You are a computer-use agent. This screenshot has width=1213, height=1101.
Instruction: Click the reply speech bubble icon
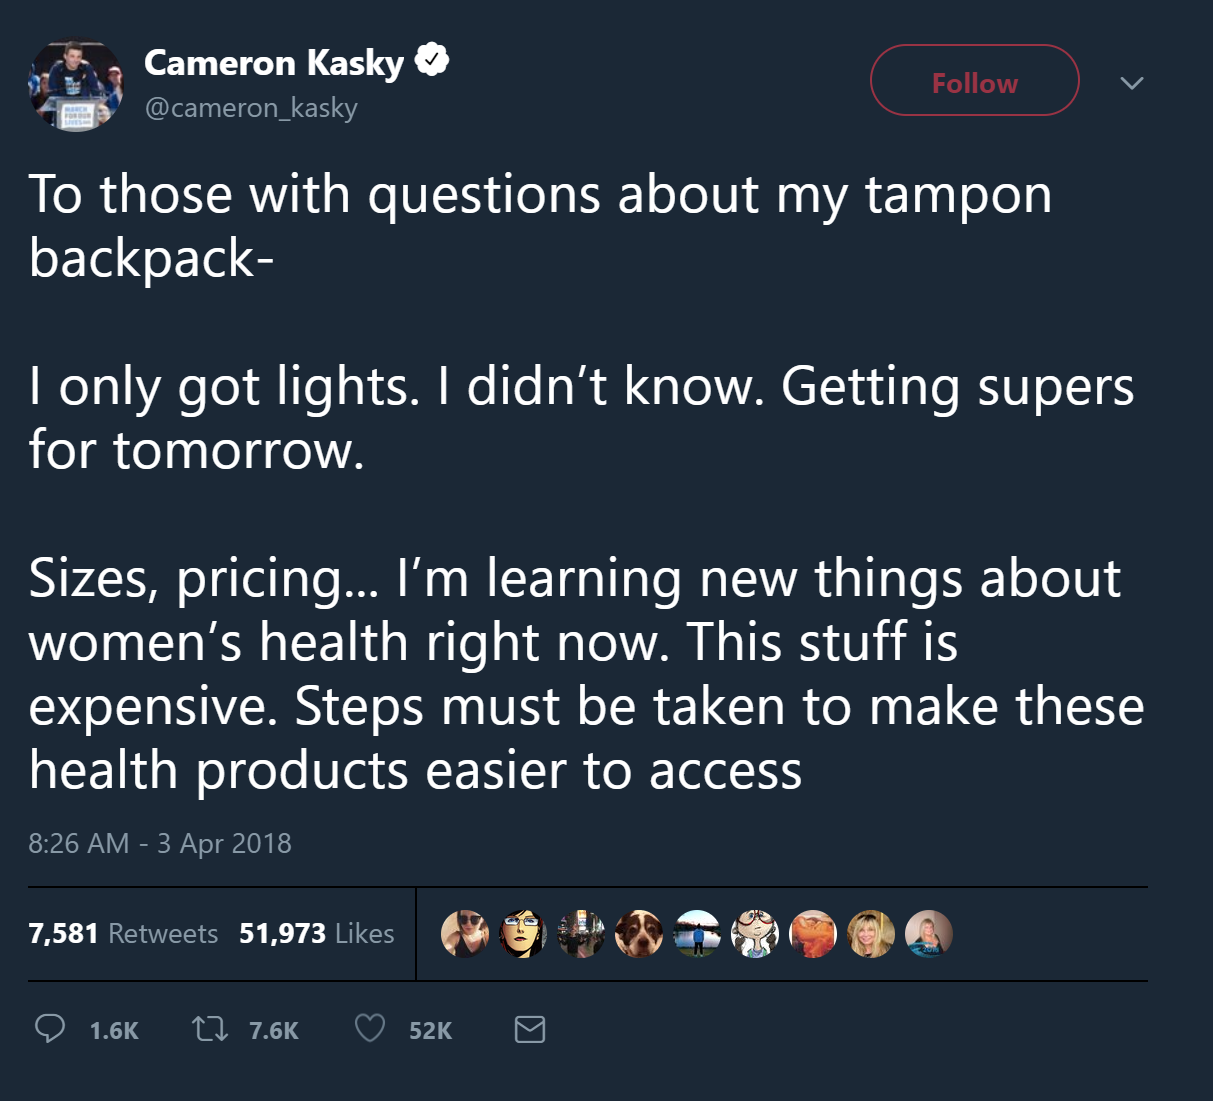click(50, 1028)
